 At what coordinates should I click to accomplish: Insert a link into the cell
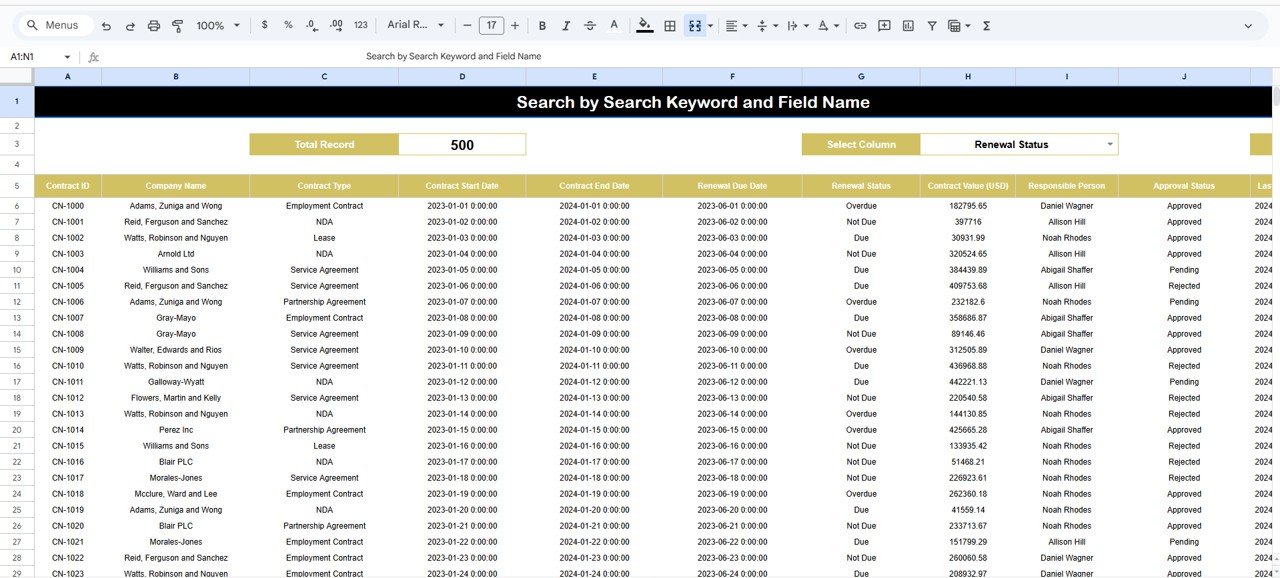coord(860,25)
